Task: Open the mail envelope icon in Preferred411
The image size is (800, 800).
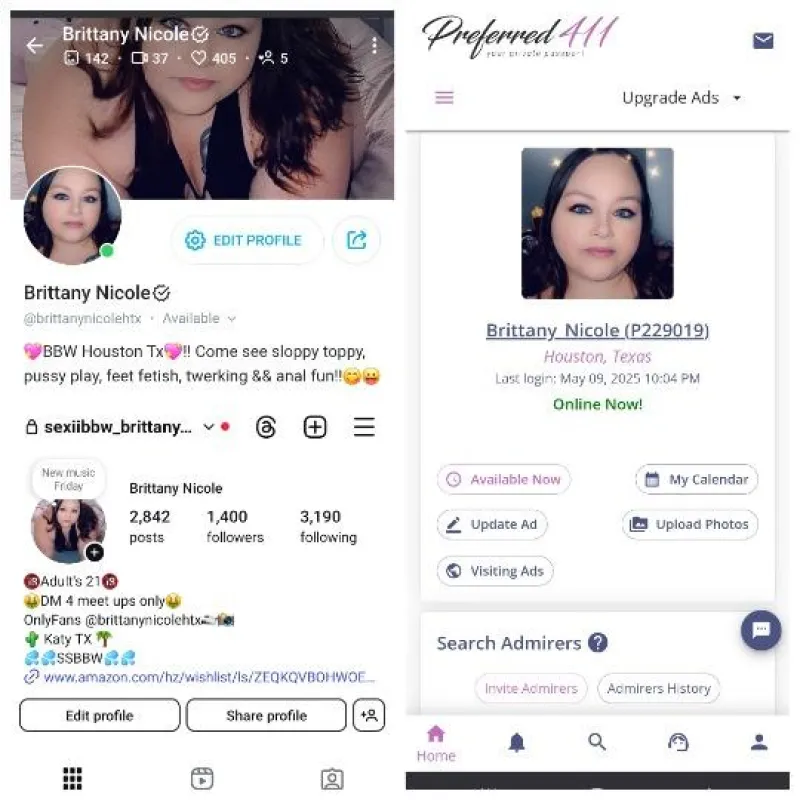Action: click(763, 41)
